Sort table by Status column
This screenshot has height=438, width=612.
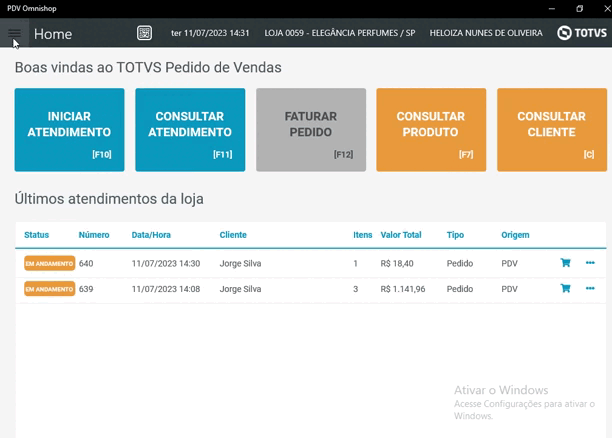tap(36, 235)
